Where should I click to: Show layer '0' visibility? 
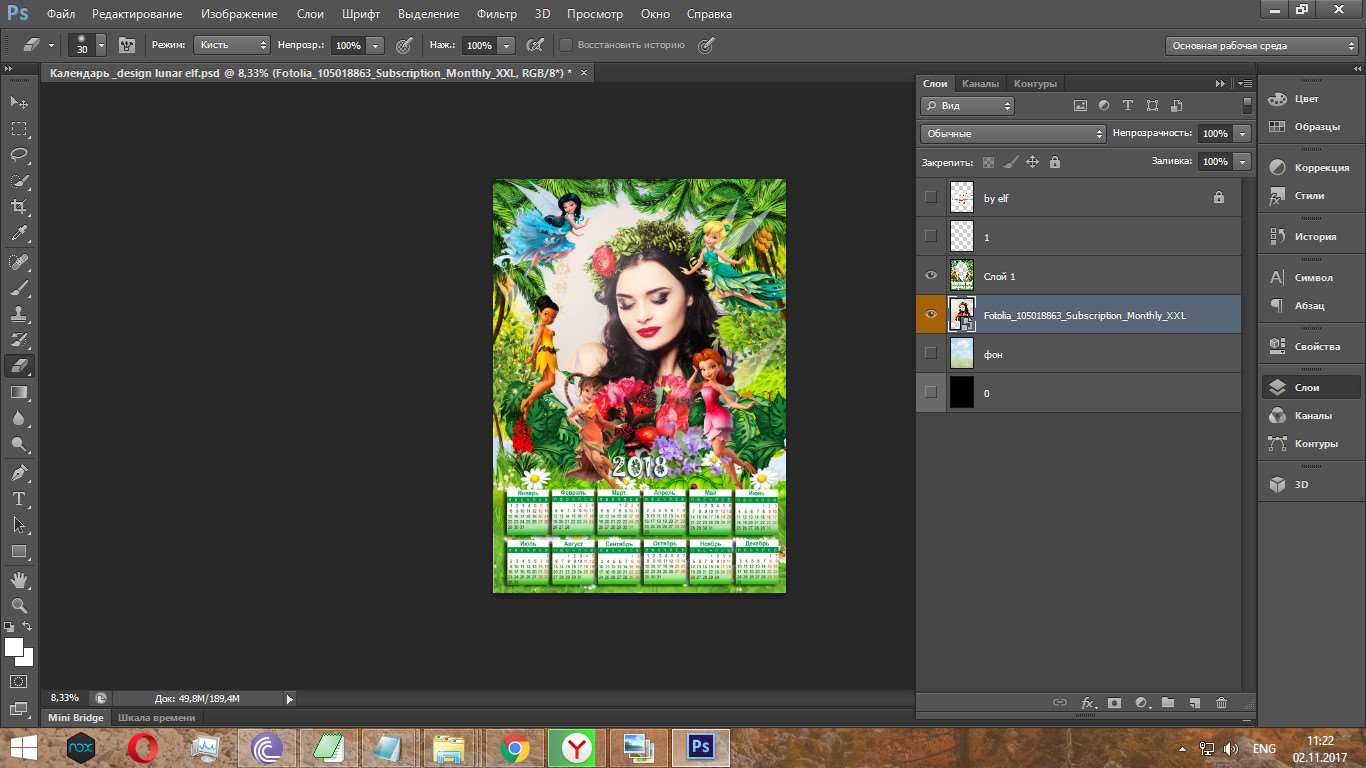tap(931, 393)
